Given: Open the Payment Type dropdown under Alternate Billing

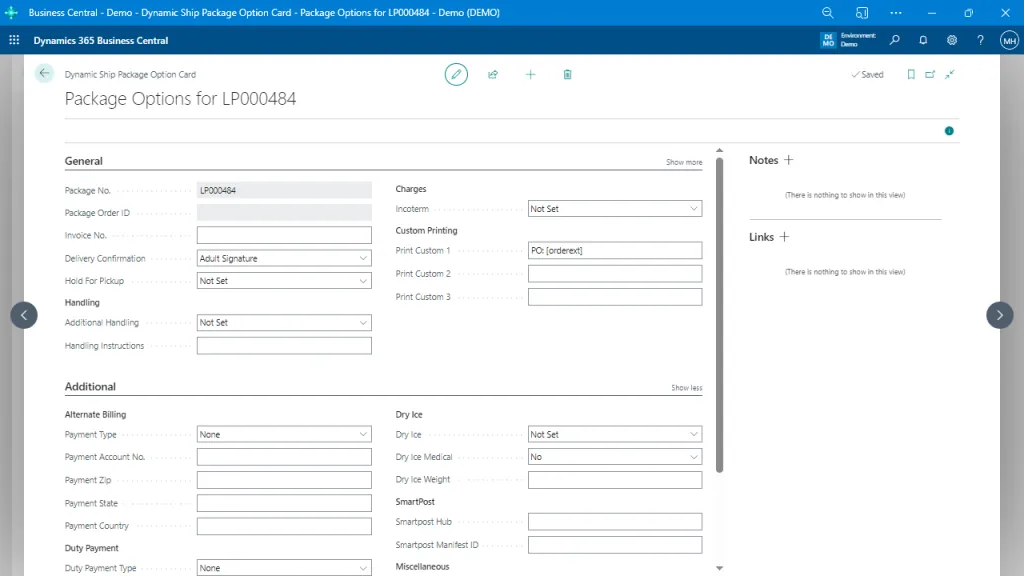Looking at the screenshot, I should [364, 434].
